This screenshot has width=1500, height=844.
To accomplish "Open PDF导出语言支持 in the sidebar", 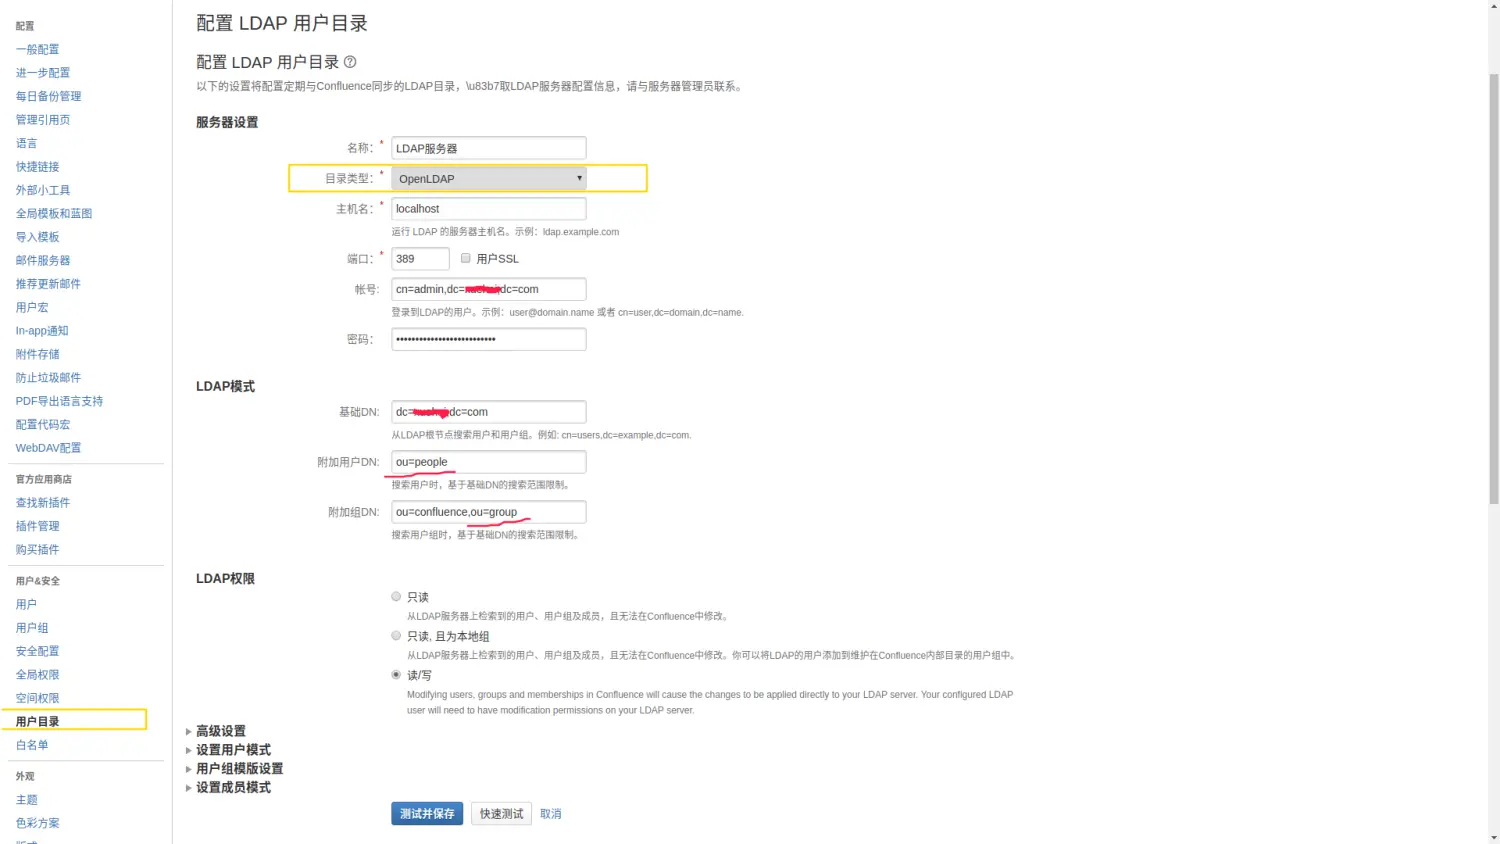I will click(x=59, y=401).
